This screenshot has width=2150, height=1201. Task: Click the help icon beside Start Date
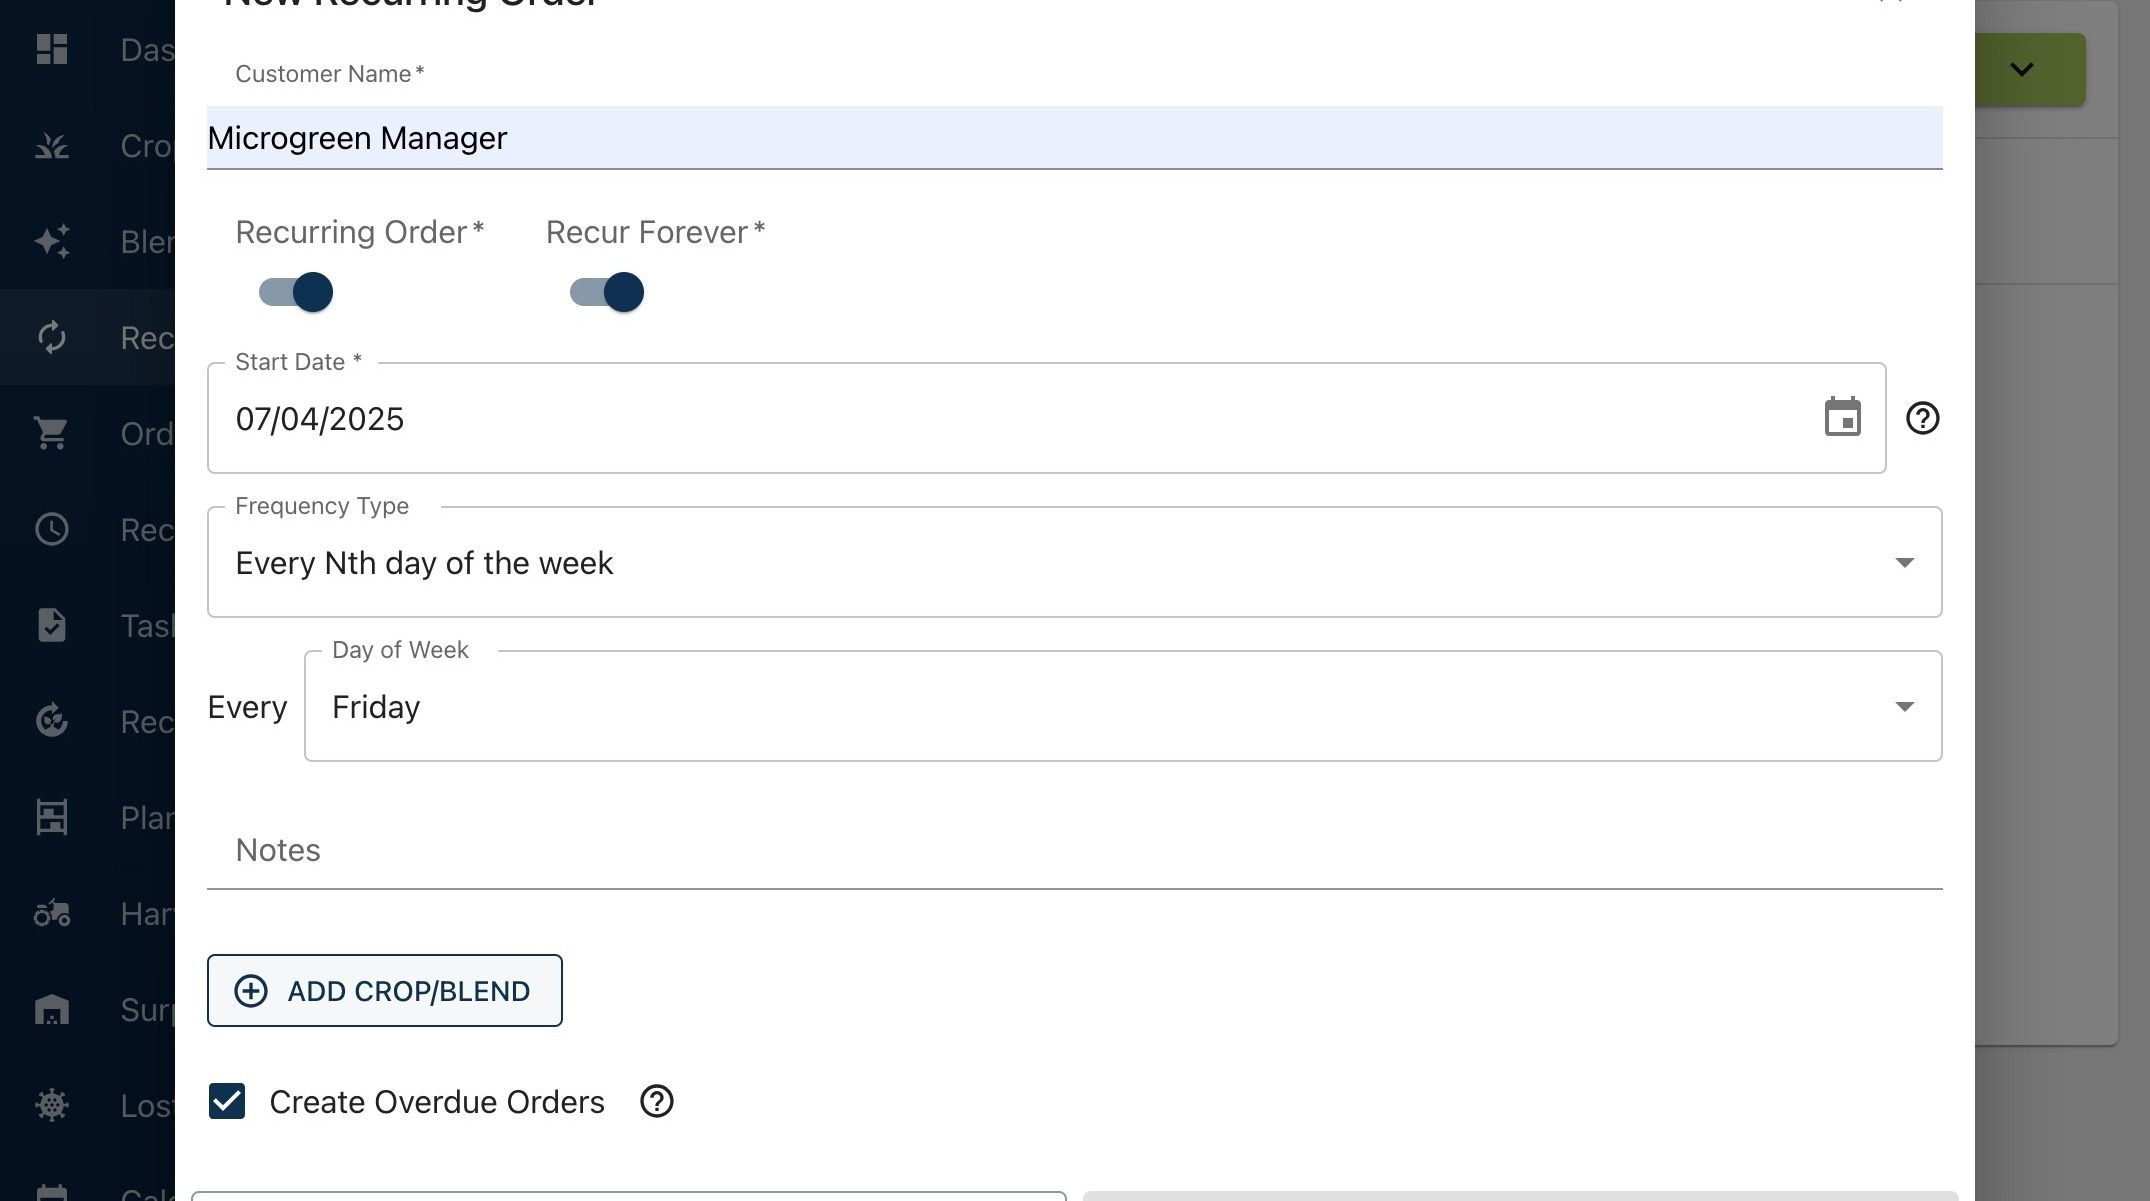(x=1922, y=418)
